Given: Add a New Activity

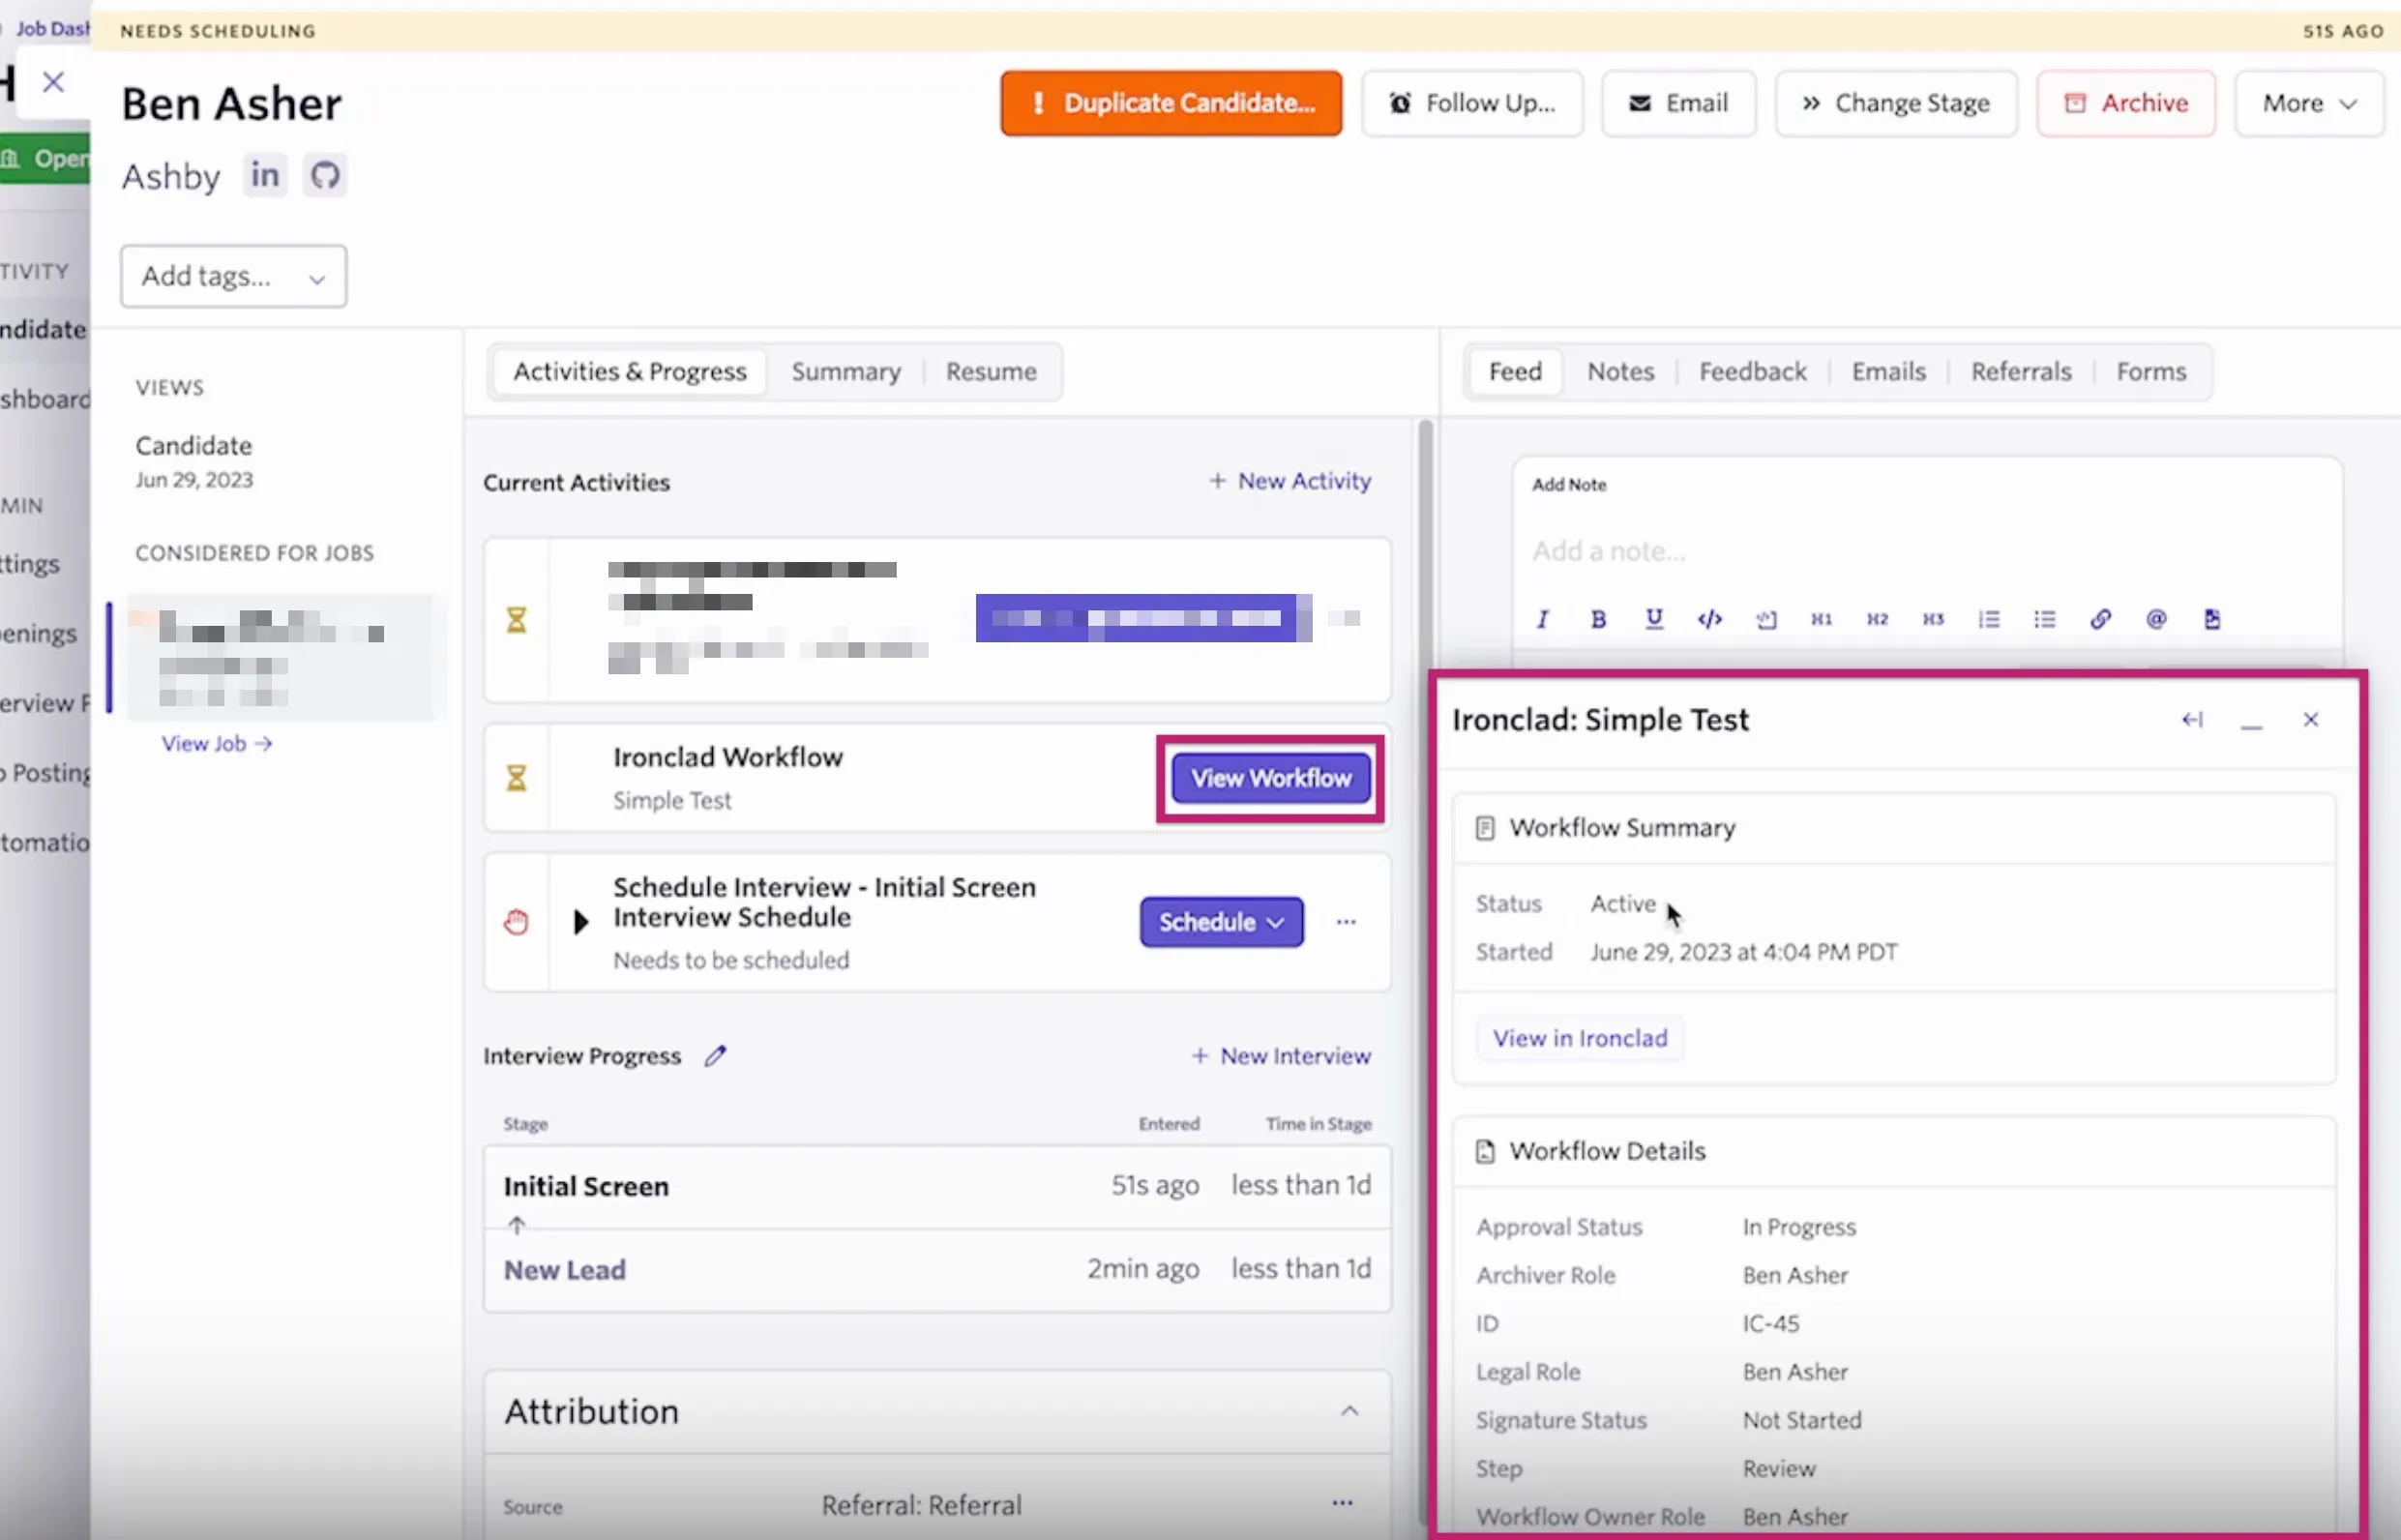Looking at the screenshot, I should 1290,482.
